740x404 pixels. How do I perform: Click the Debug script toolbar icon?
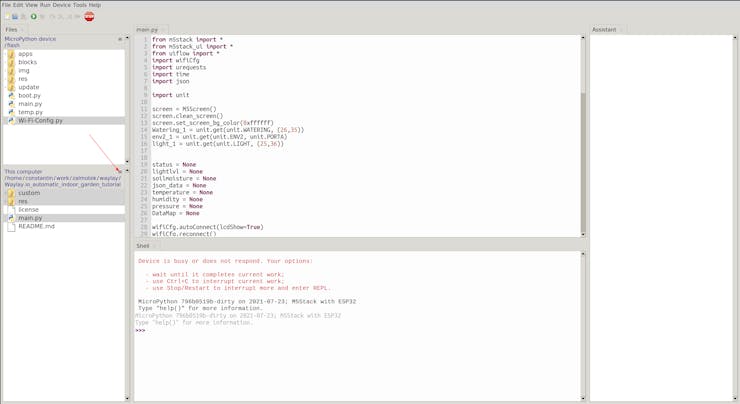pyautogui.click(x=42, y=17)
